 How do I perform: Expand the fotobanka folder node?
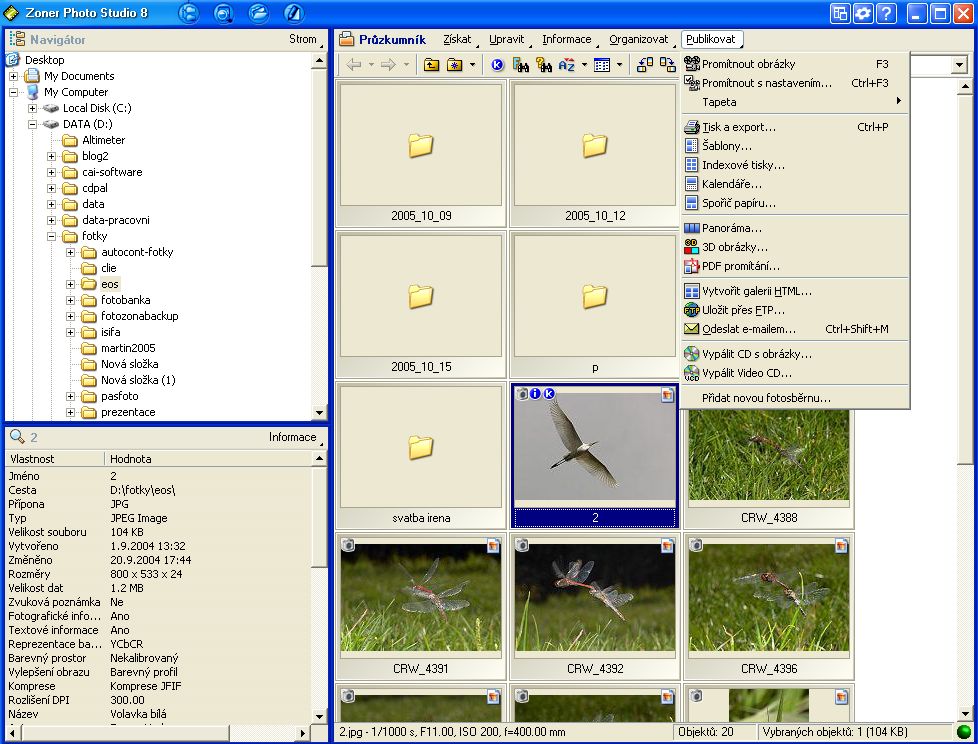coord(70,301)
